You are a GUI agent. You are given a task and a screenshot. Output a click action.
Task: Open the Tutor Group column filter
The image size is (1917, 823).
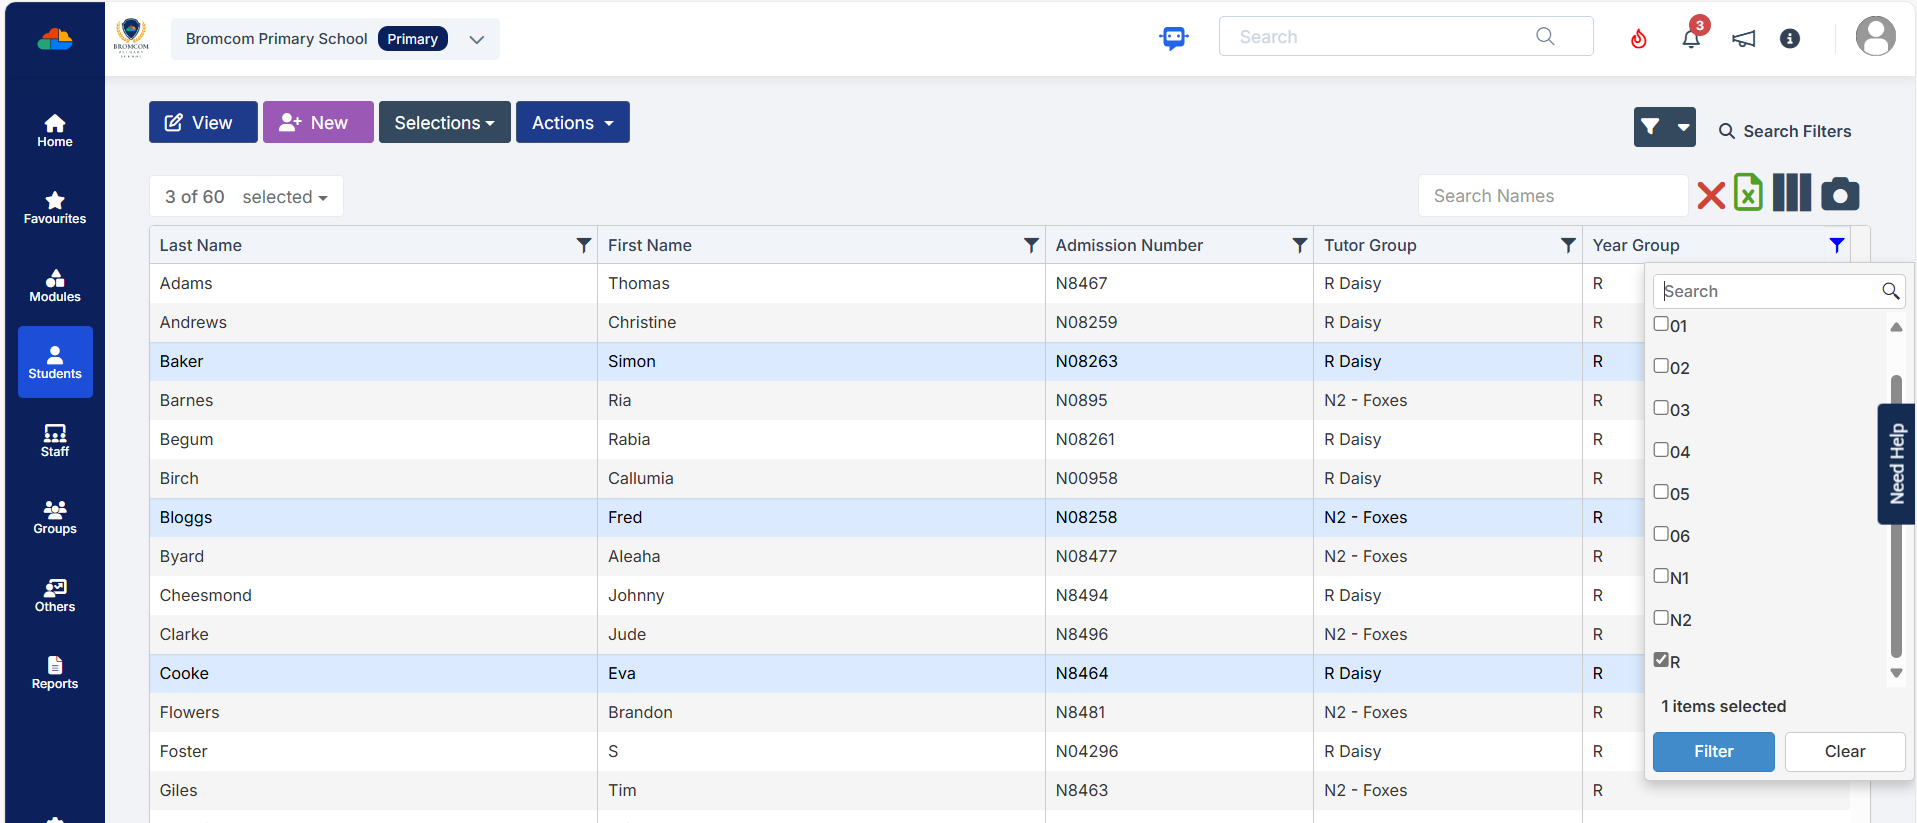click(x=1567, y=245)
